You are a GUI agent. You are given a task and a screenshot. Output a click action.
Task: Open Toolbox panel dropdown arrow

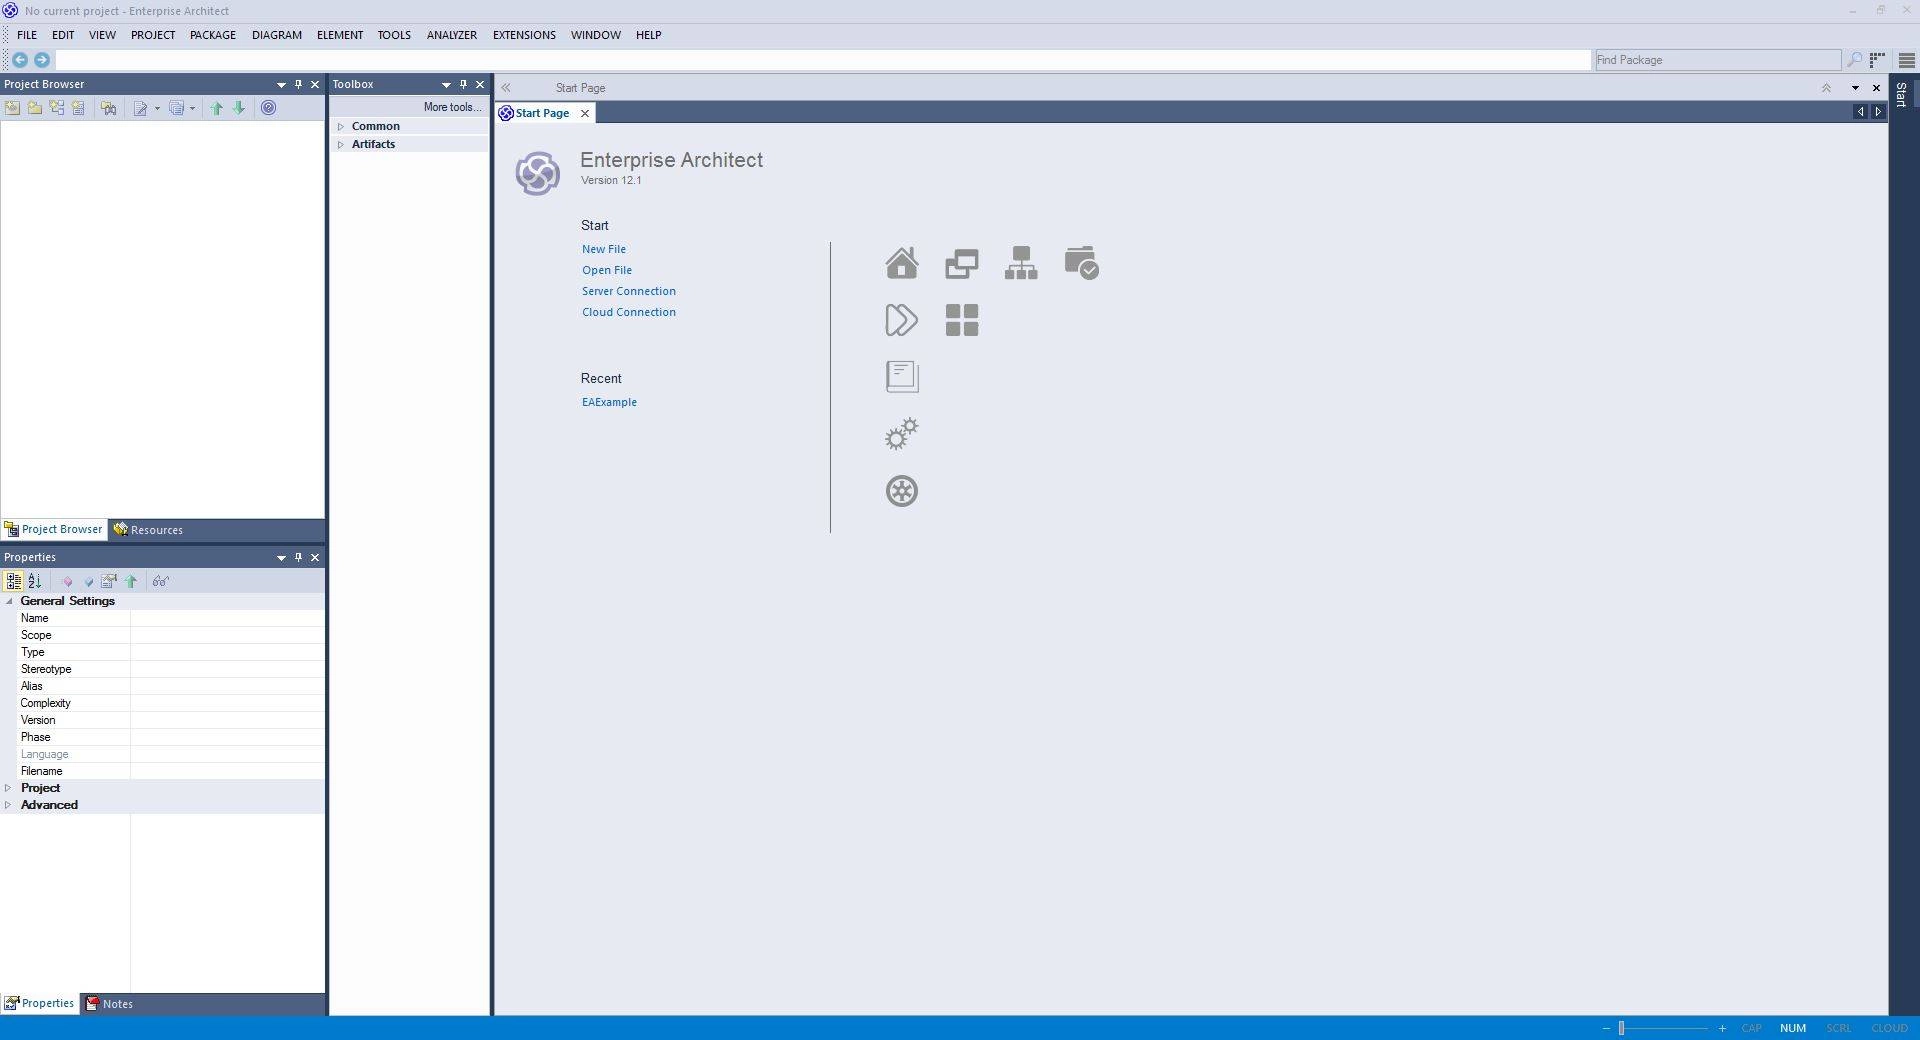(x=446, y=85)
